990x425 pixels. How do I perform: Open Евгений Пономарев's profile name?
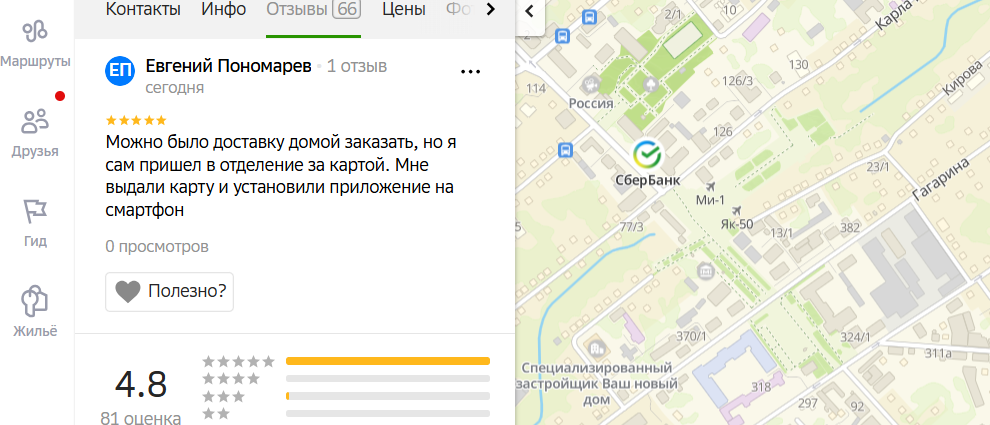point(229,66)
